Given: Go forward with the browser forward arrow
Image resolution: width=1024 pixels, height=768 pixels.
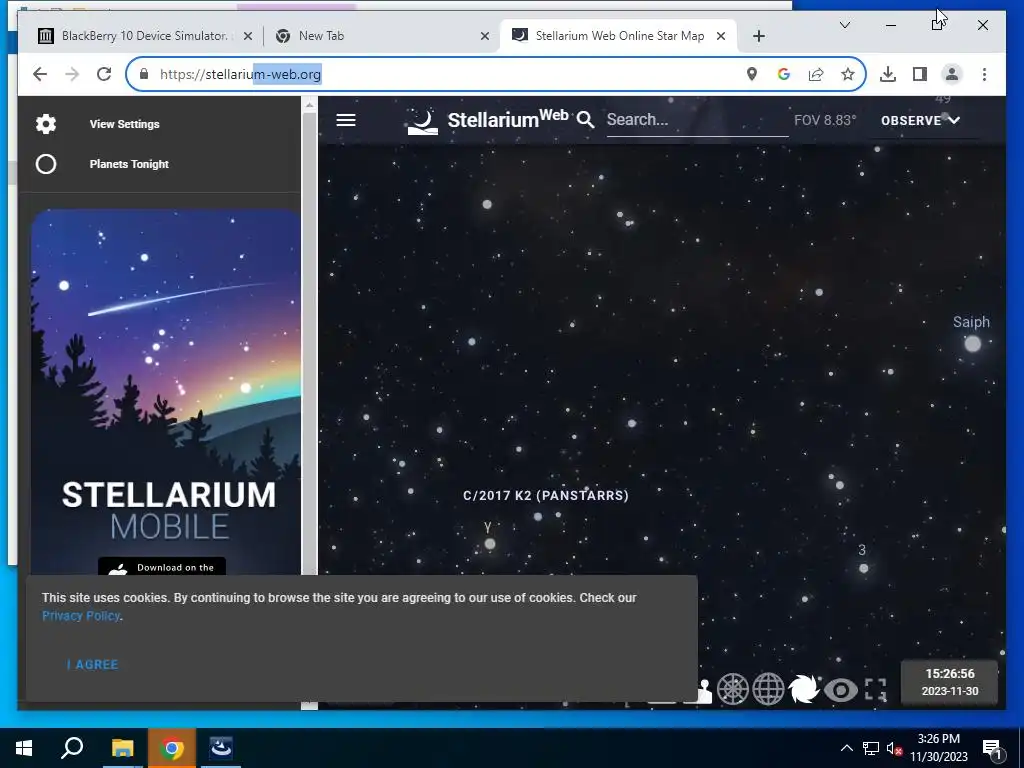Looking at the screenshot, I should (72, 74).
